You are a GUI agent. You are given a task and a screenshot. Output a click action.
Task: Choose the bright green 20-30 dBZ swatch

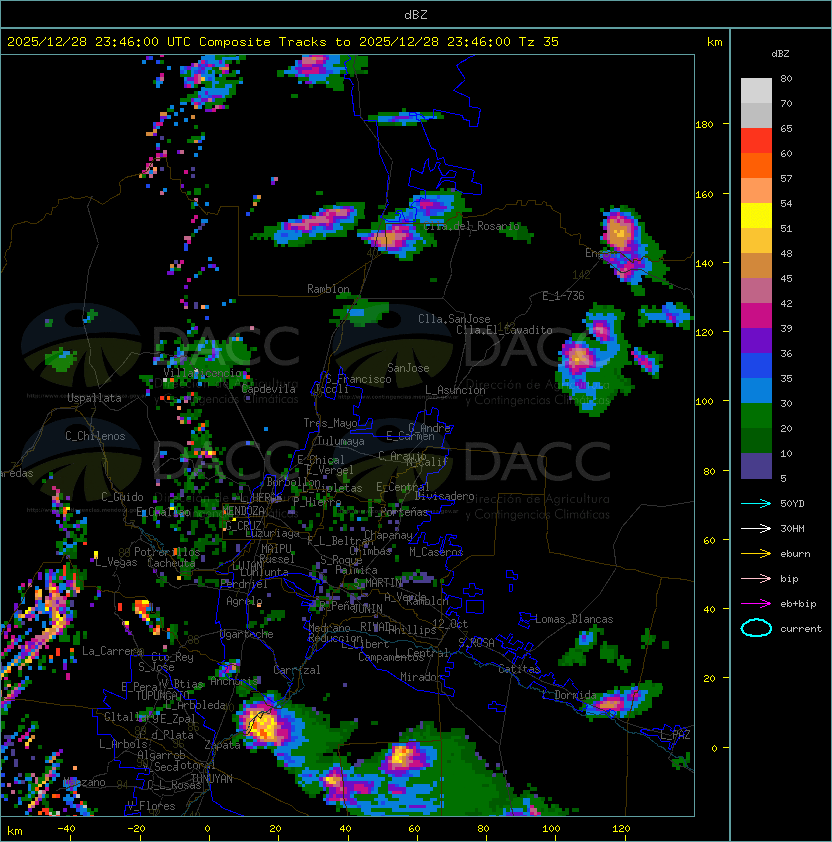tap(756, 416)
